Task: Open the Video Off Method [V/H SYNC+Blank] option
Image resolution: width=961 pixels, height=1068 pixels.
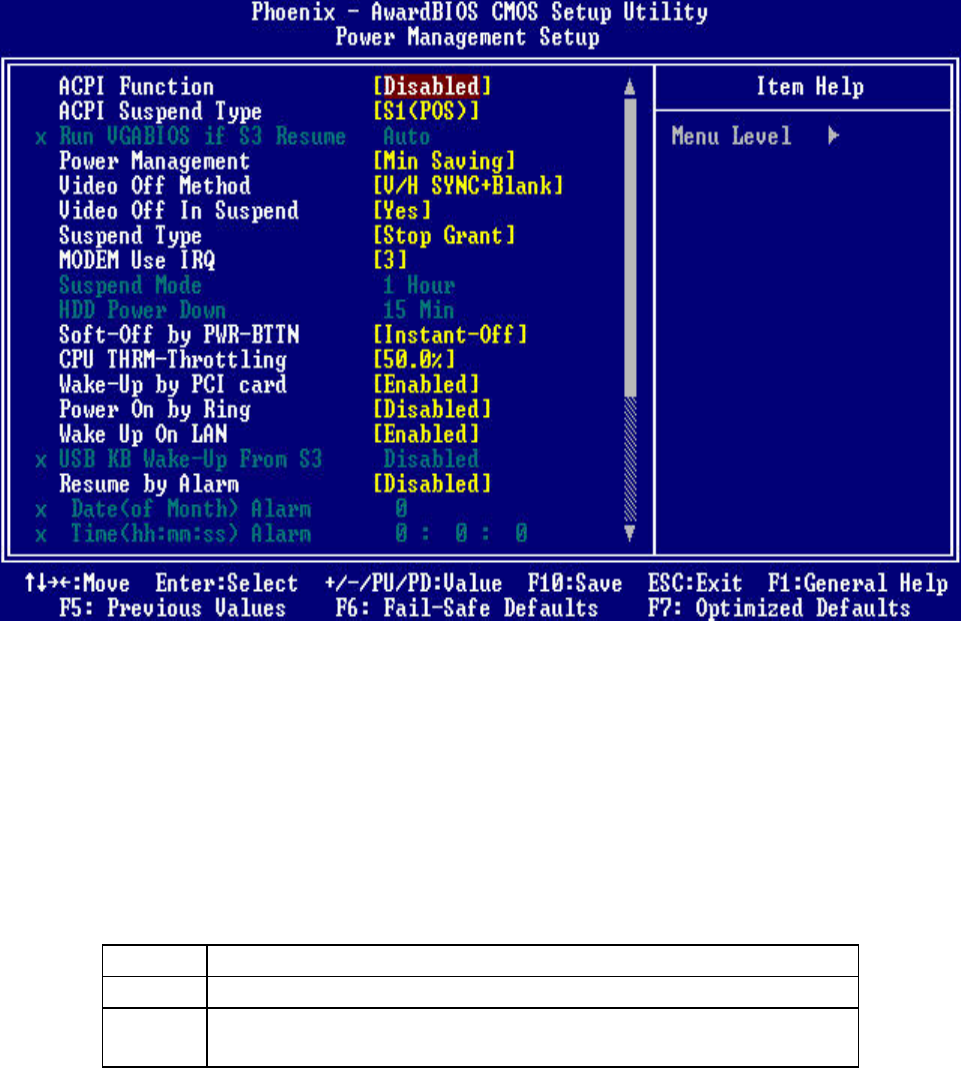Action: 468,185
